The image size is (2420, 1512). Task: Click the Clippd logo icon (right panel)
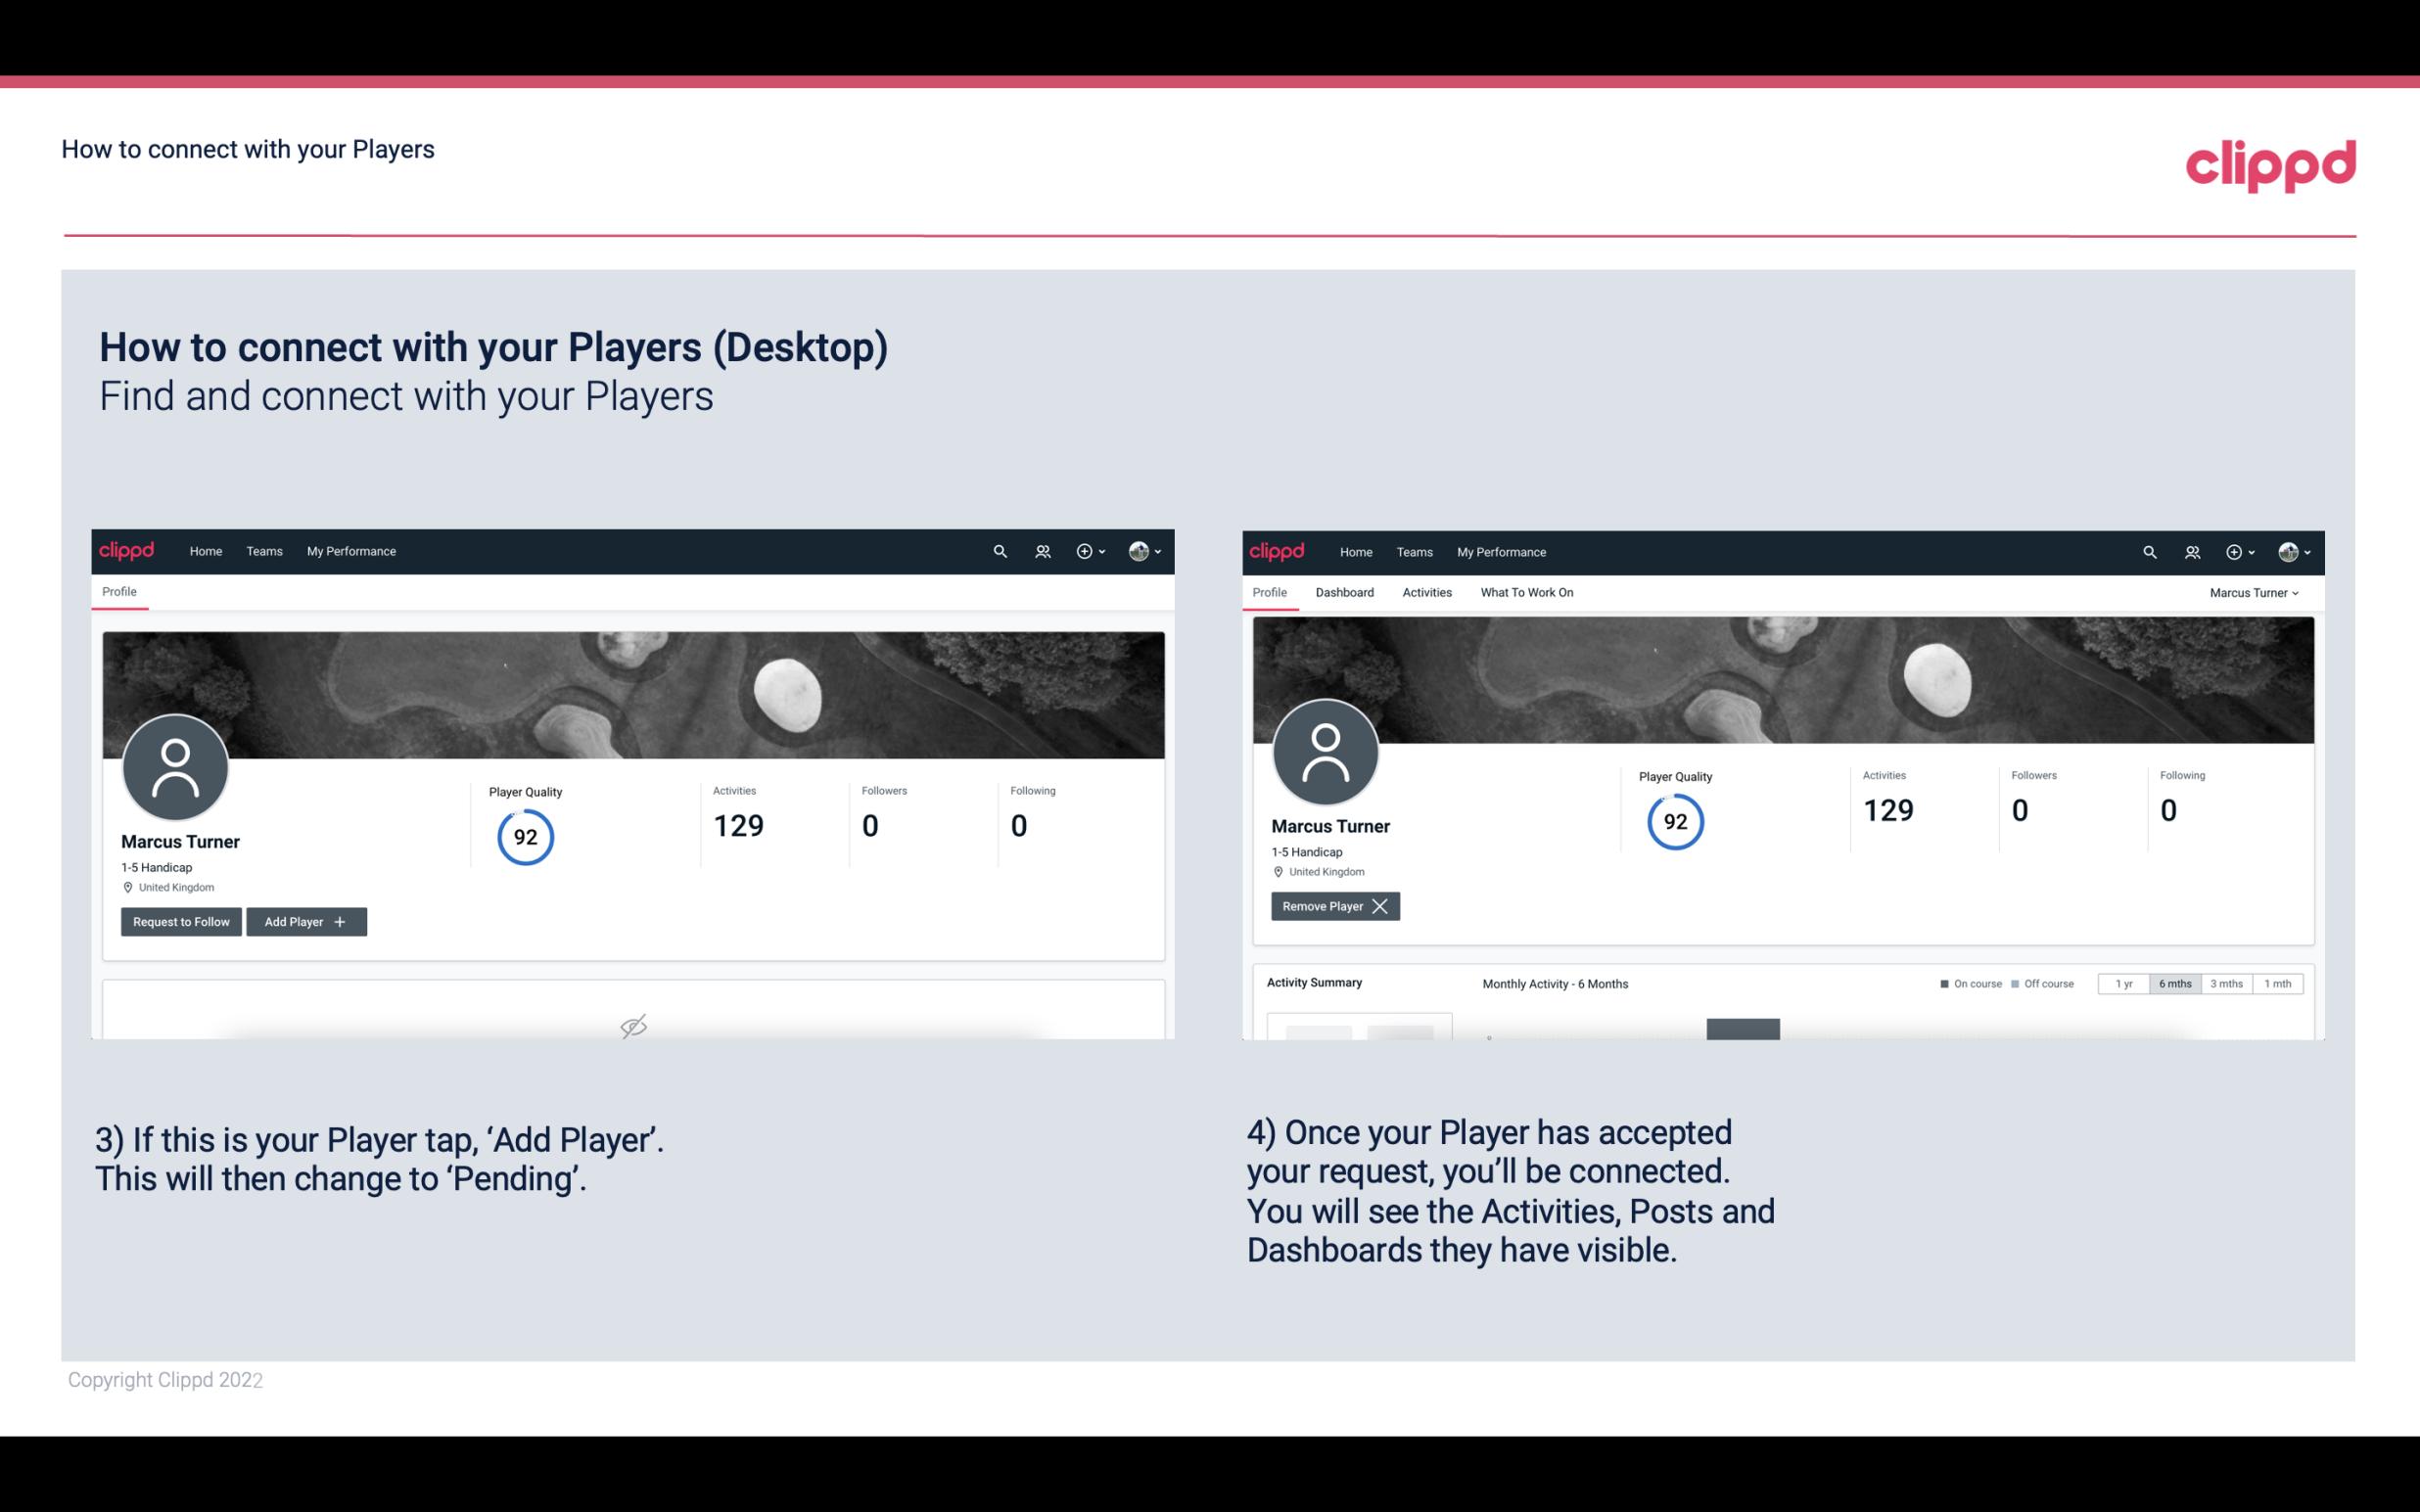tap(1278, 552)
